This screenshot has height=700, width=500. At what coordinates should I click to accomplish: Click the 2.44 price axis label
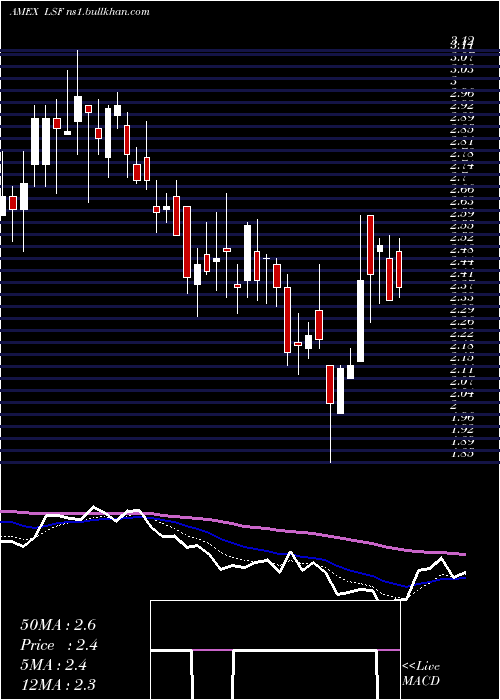462,262
